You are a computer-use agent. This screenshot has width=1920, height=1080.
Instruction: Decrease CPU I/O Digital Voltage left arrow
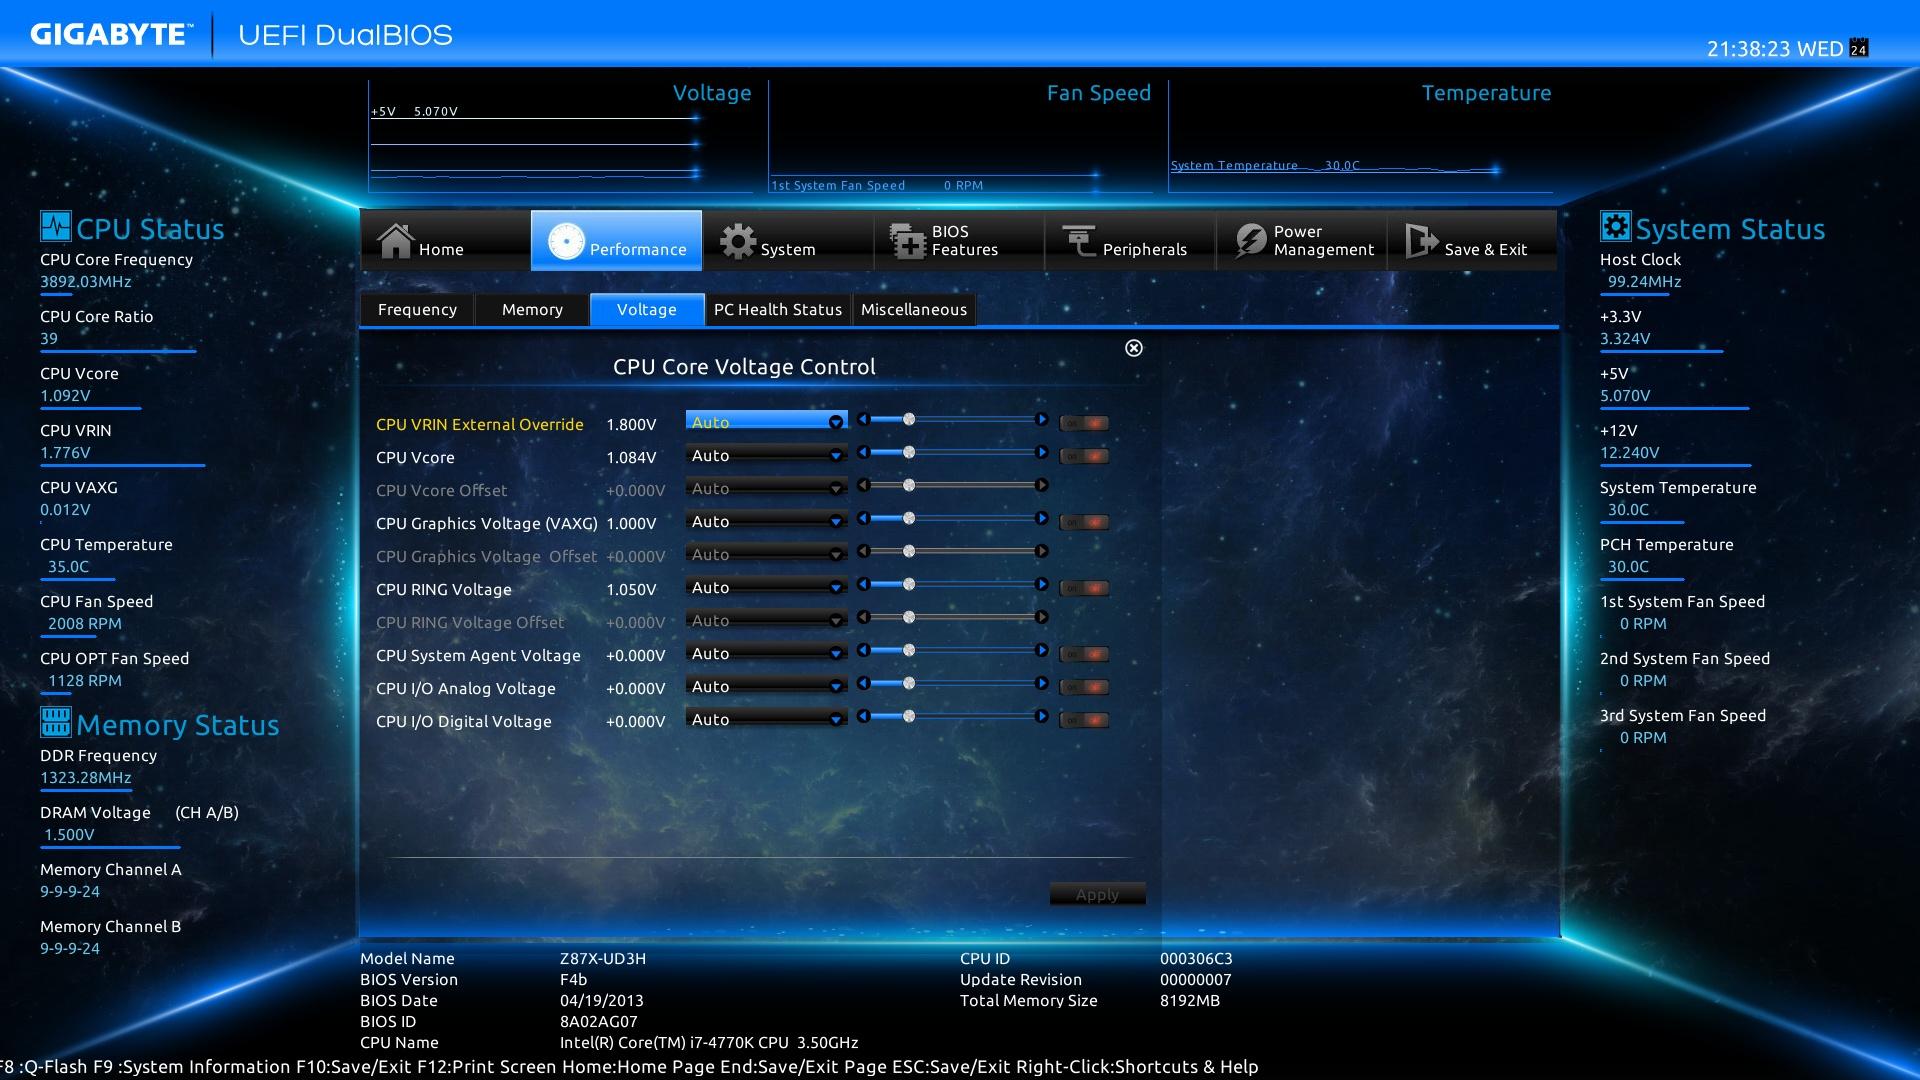click(x=863, y=717)
